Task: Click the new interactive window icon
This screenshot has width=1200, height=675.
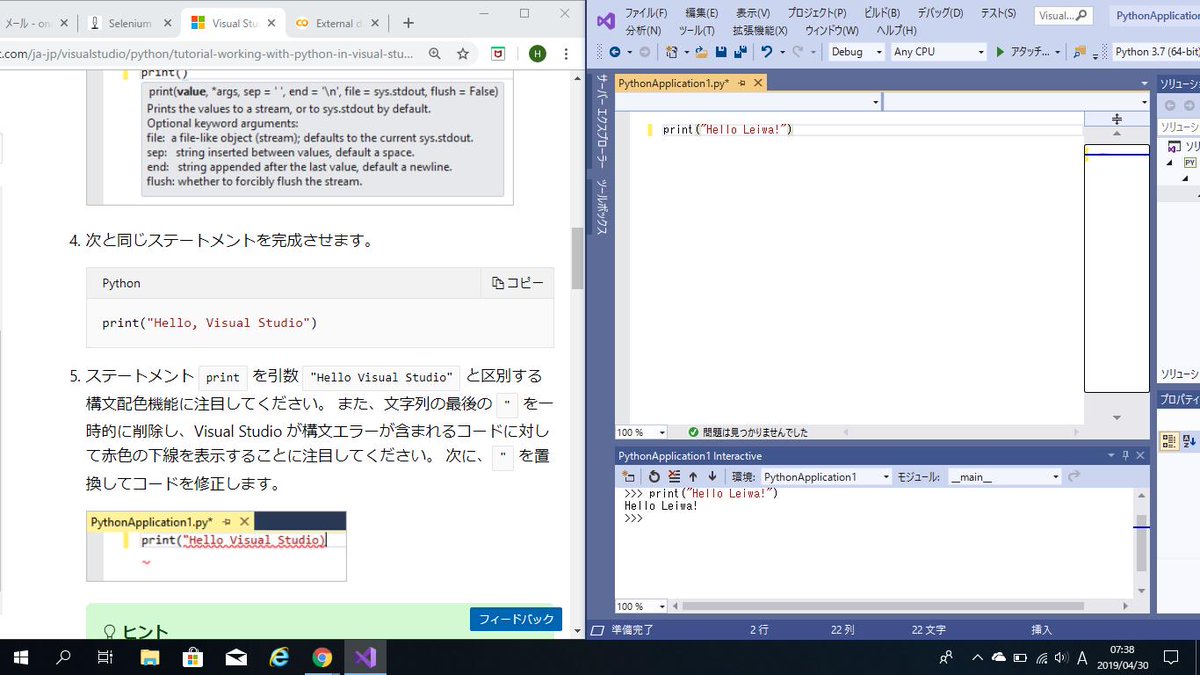Action: click(629, 477)
